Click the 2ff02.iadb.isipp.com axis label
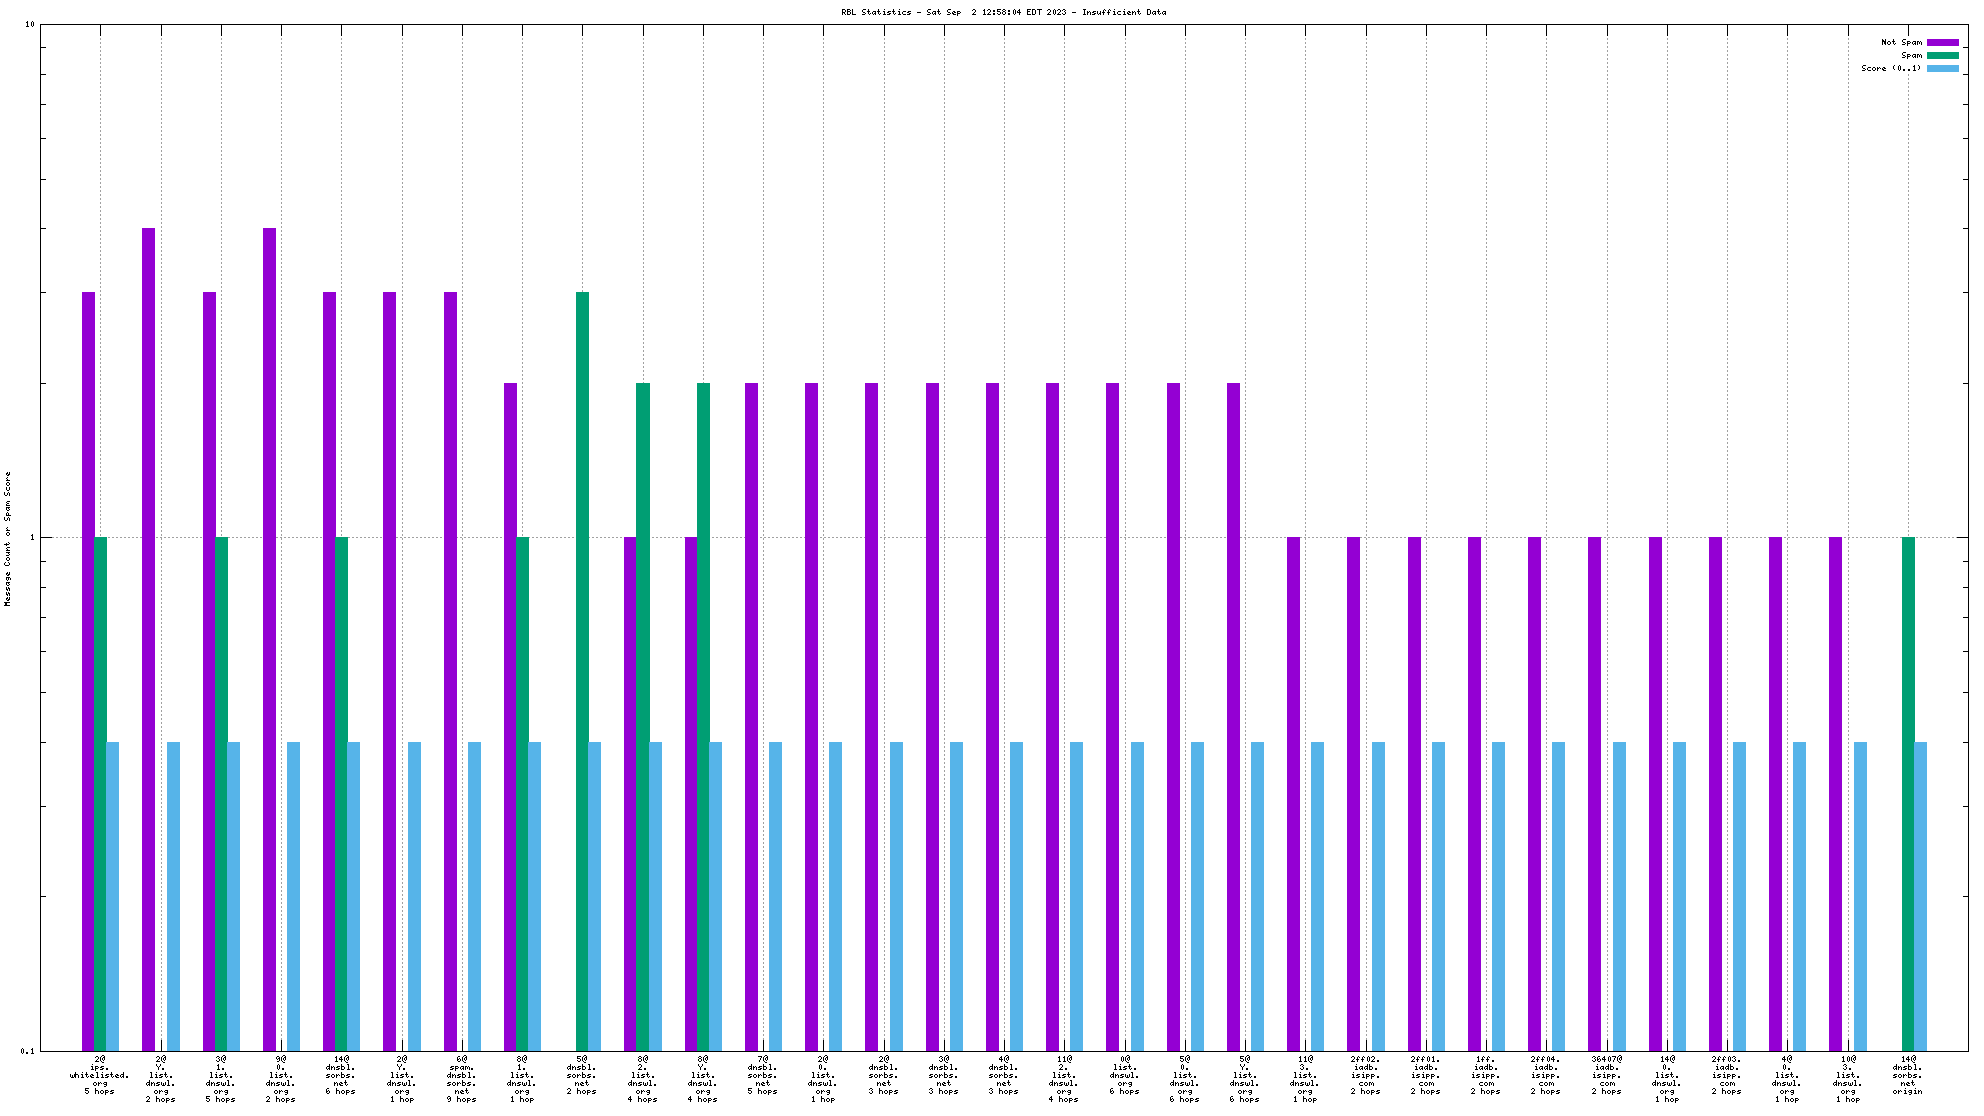 coord(1365,1075)
